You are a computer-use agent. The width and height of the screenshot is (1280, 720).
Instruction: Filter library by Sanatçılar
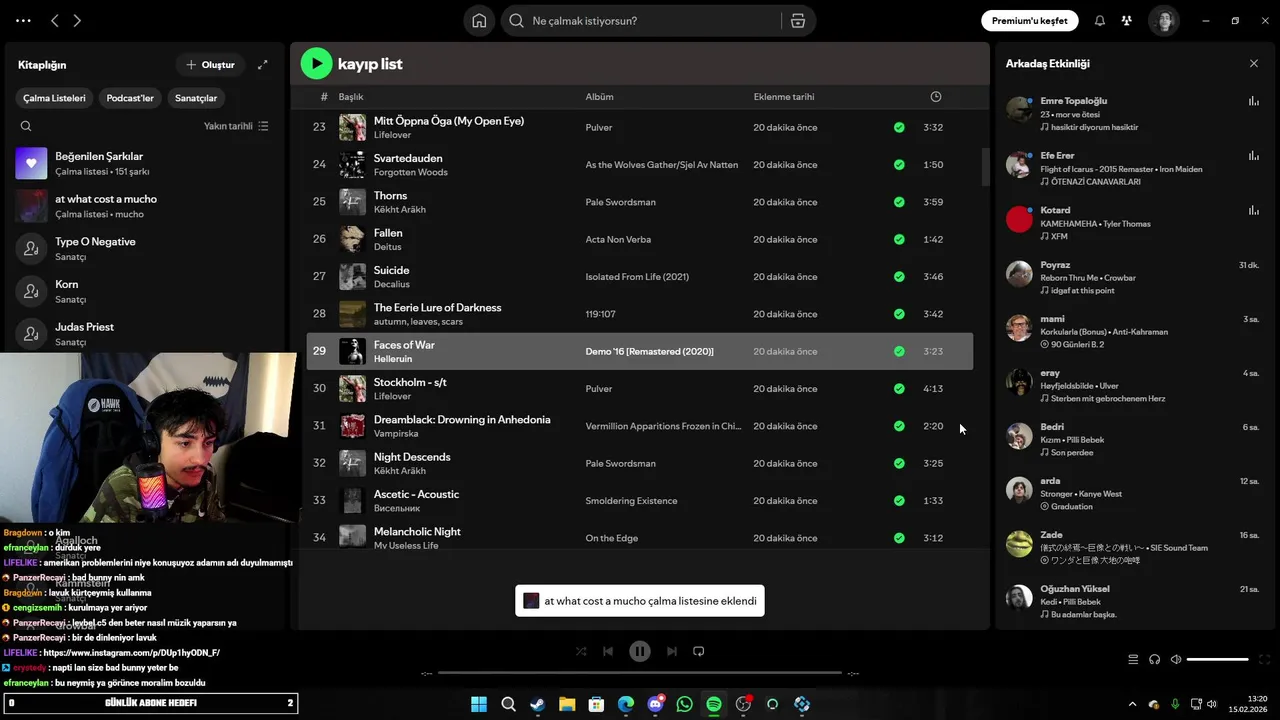(196, 98)
